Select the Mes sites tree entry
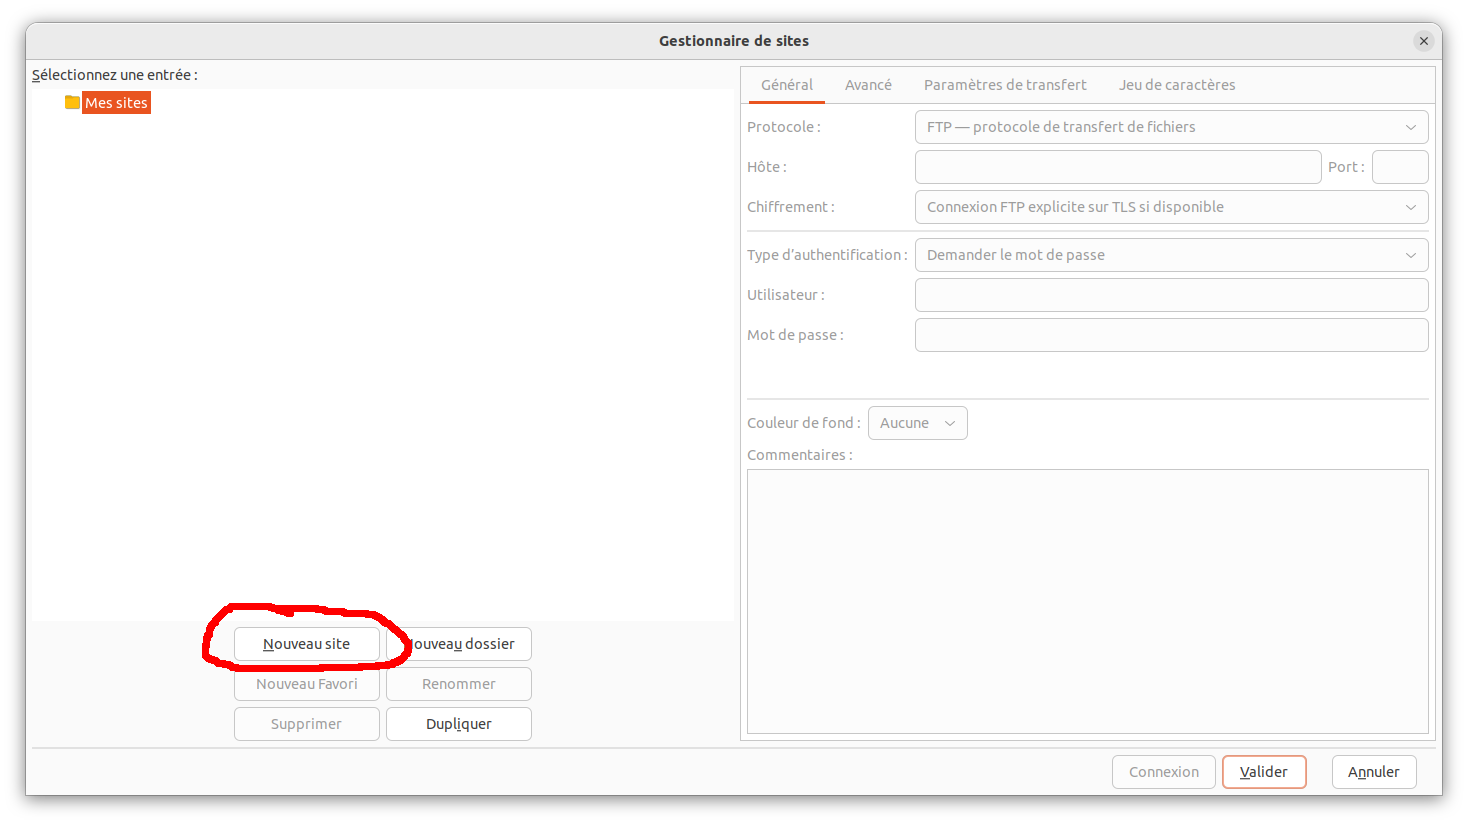This screenshot has width=1468, height=824. (116, 103)
